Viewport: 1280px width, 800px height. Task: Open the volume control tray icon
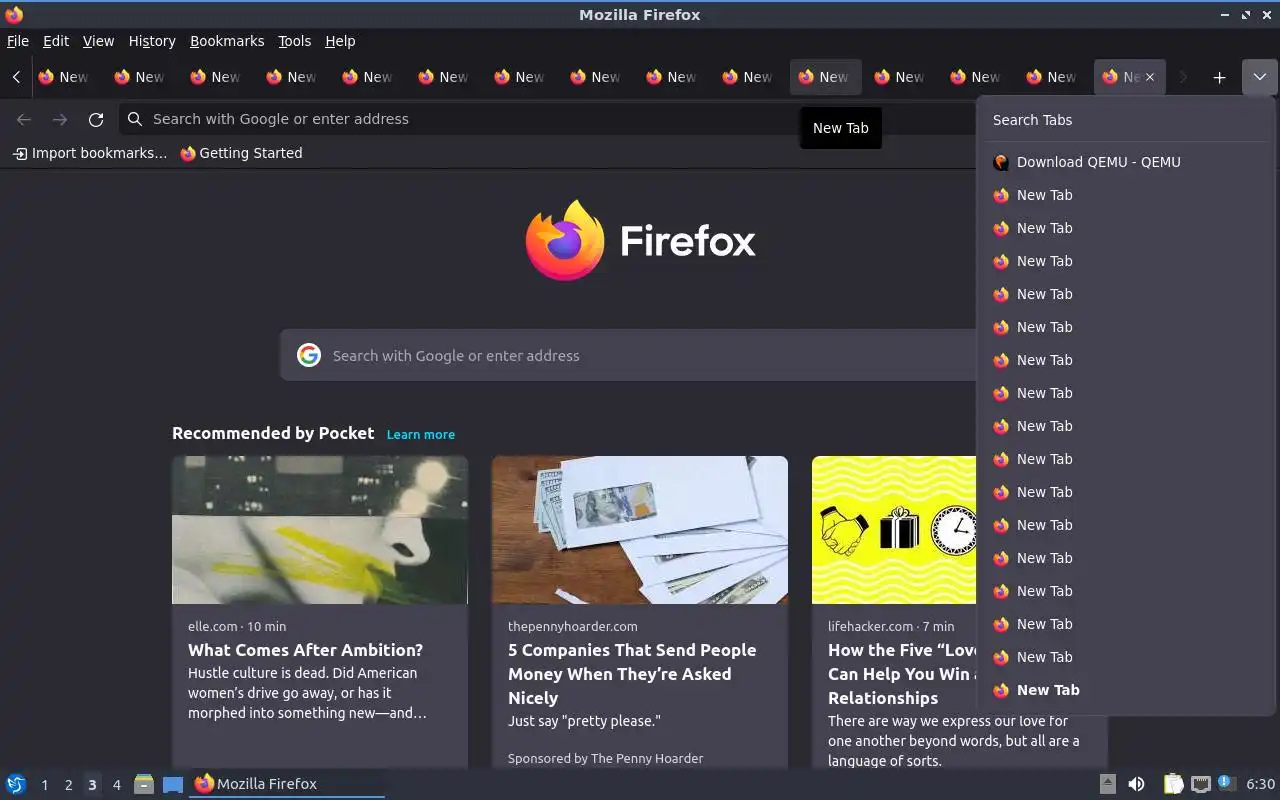coord(1137,784)
